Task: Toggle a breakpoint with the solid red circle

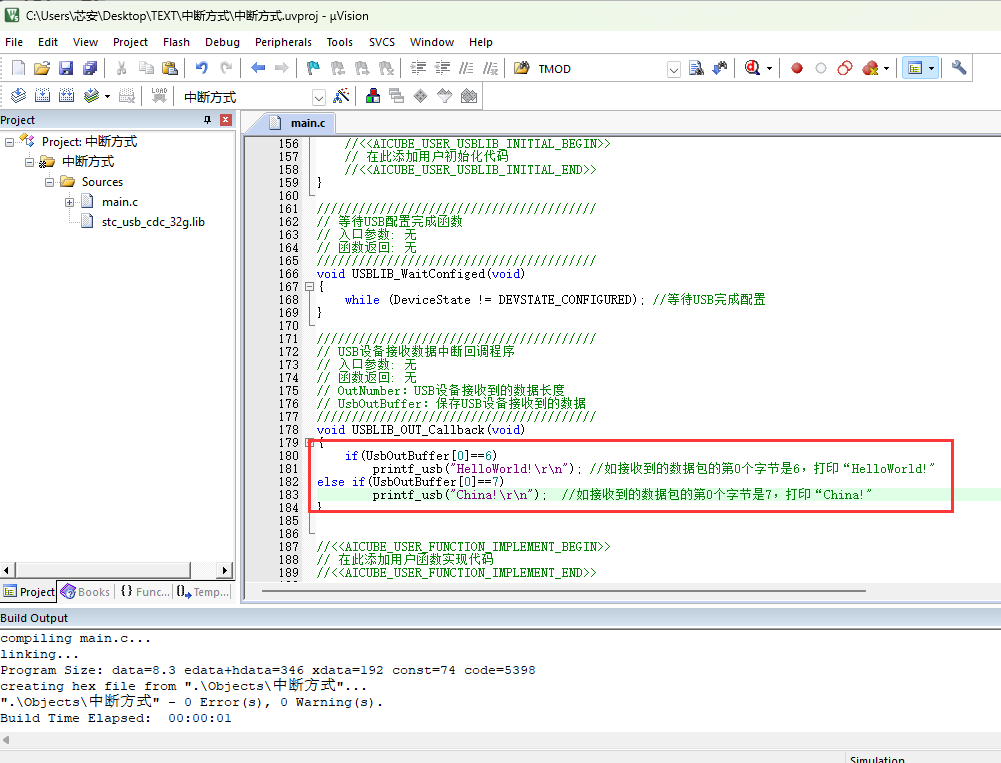Action: tap(797, 68)
